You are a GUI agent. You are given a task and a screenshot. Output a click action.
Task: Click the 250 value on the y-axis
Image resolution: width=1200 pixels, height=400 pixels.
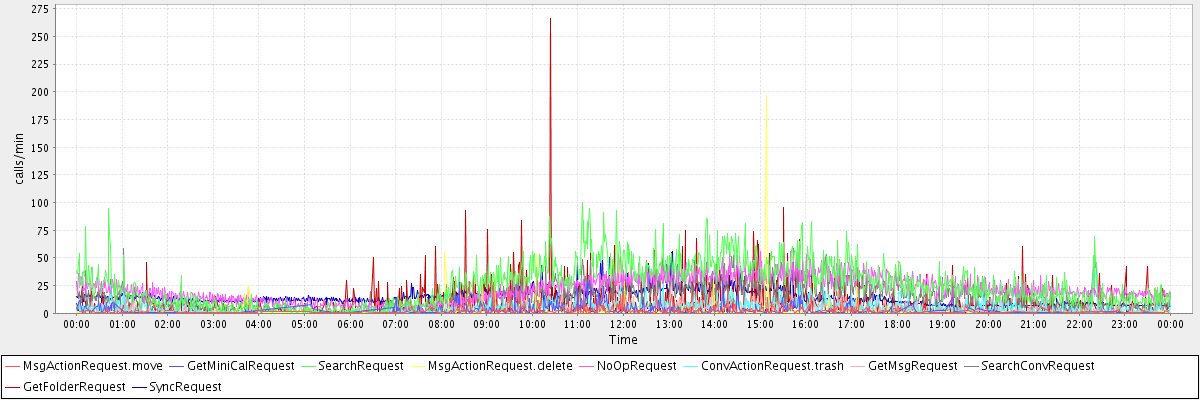point(40,36)
